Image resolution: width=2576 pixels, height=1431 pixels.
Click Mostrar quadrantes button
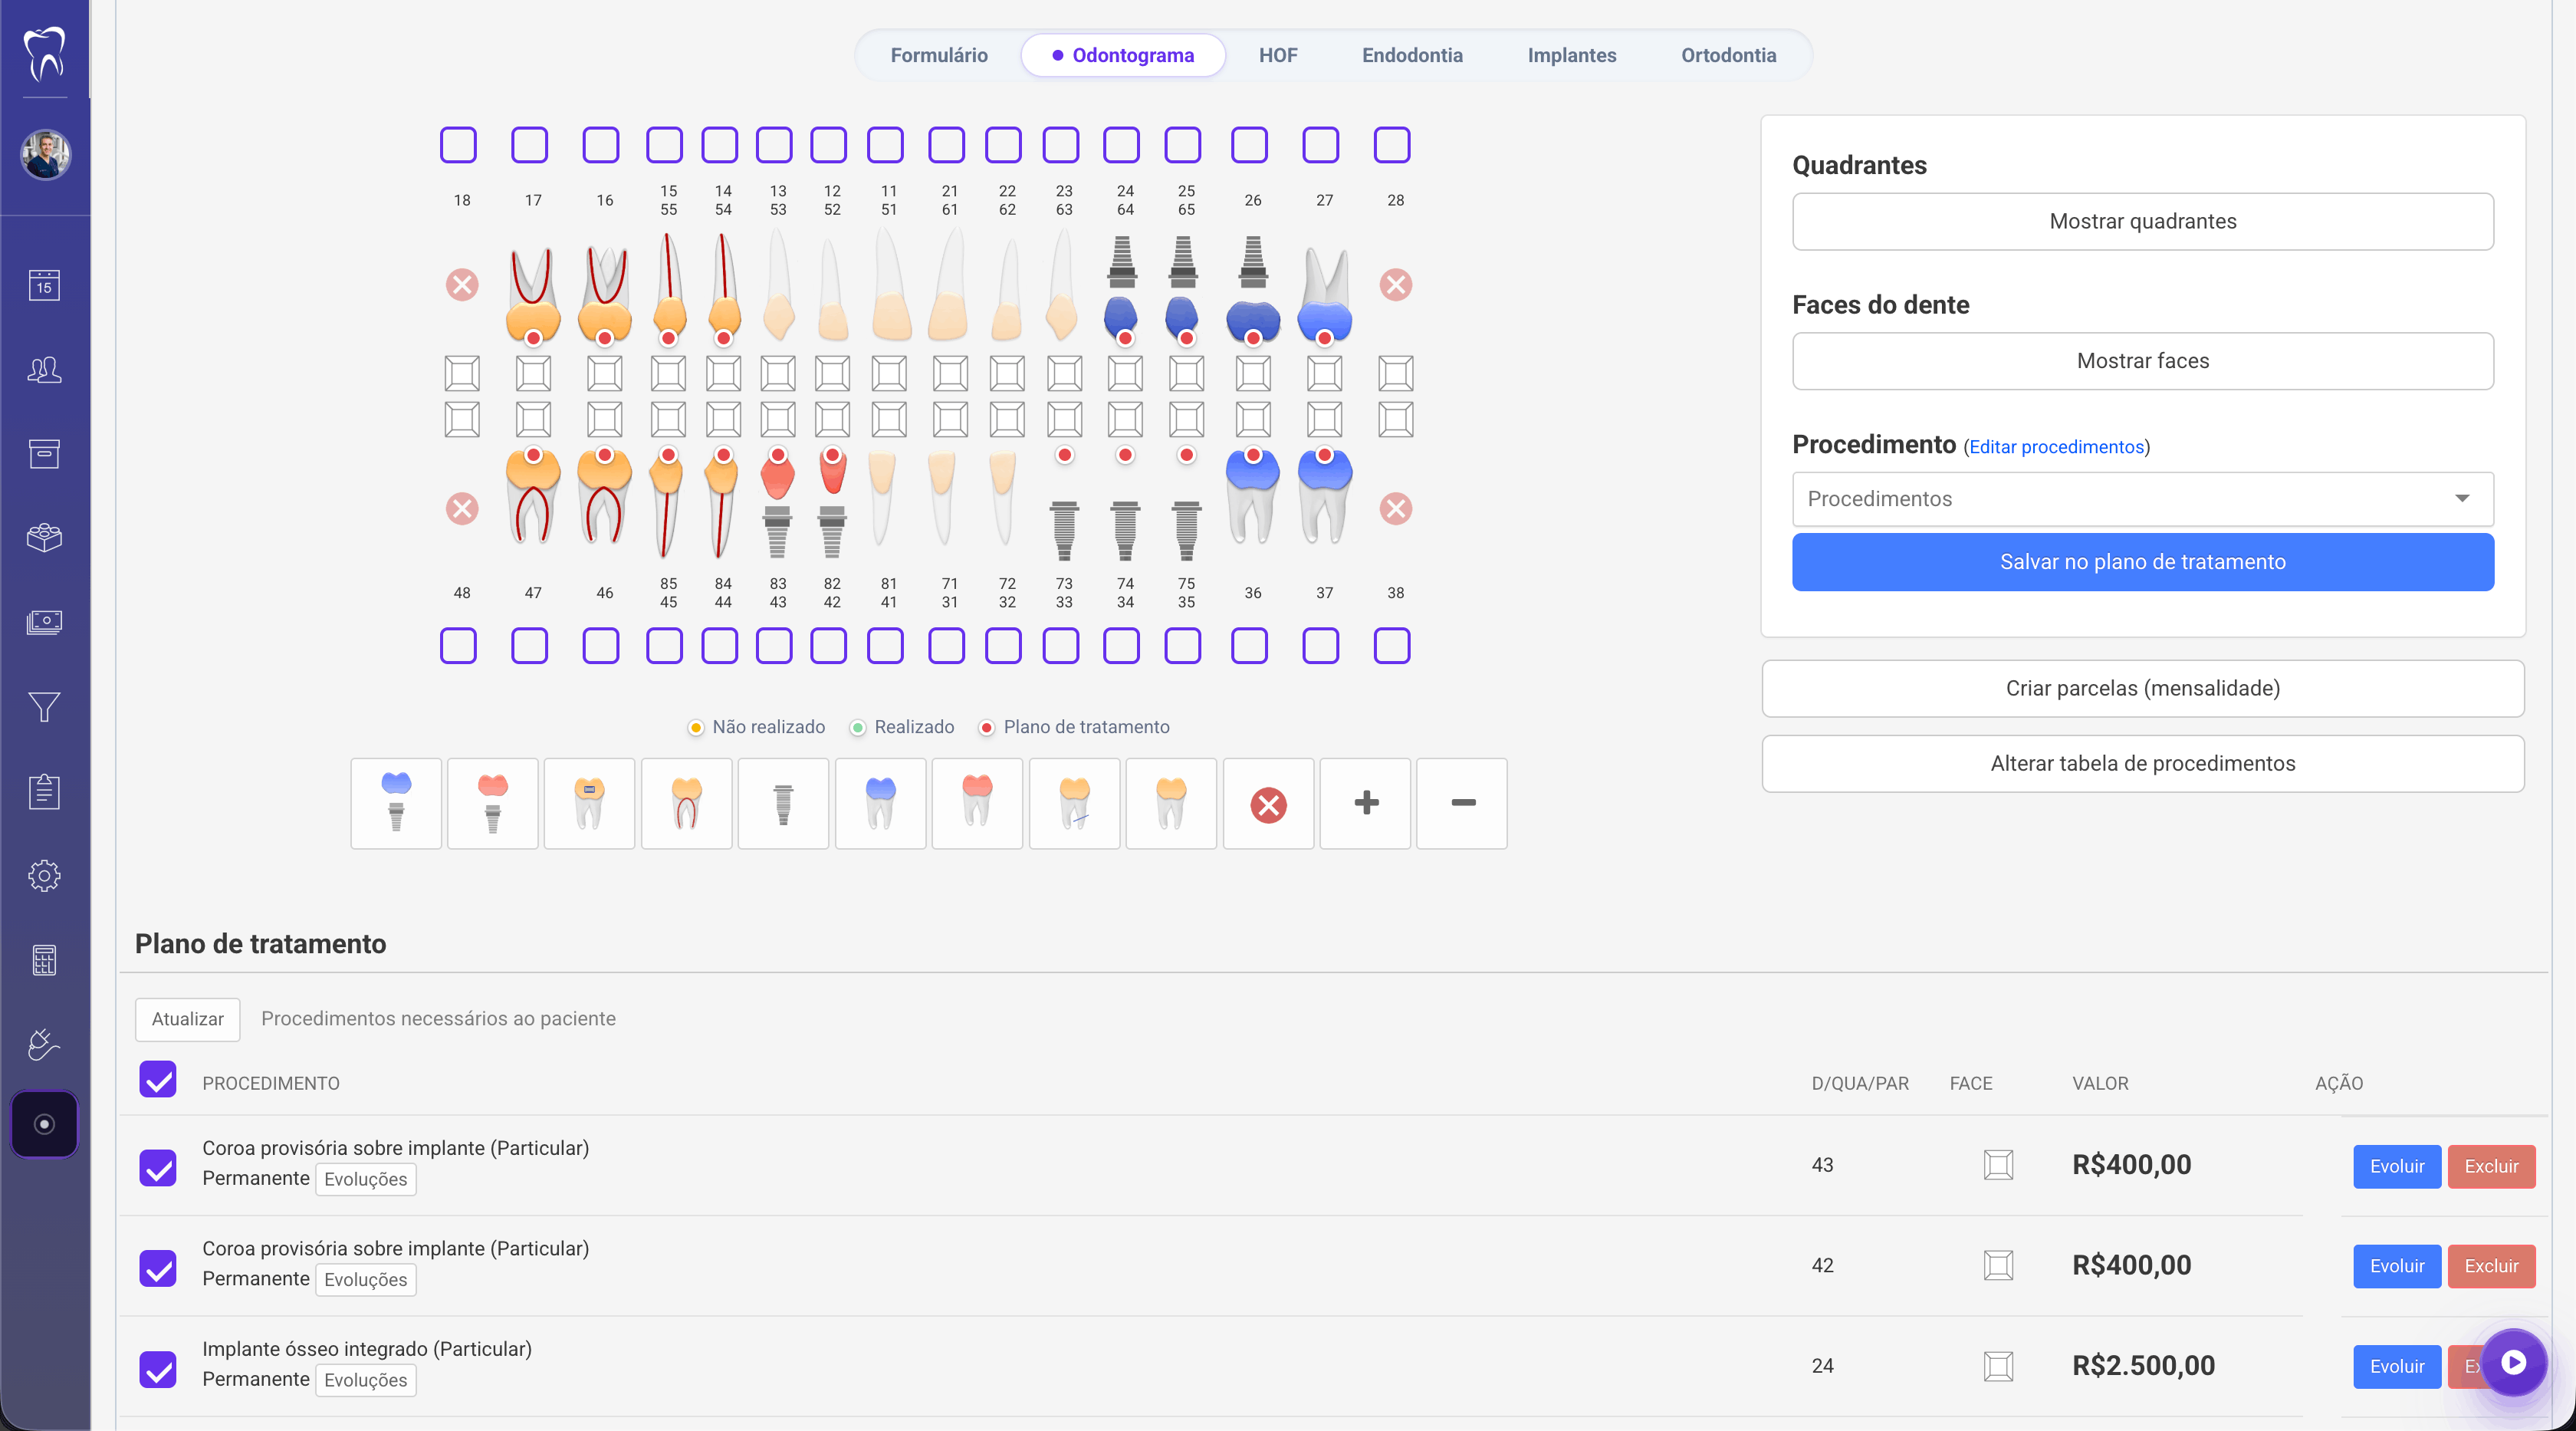[2142, 221]
